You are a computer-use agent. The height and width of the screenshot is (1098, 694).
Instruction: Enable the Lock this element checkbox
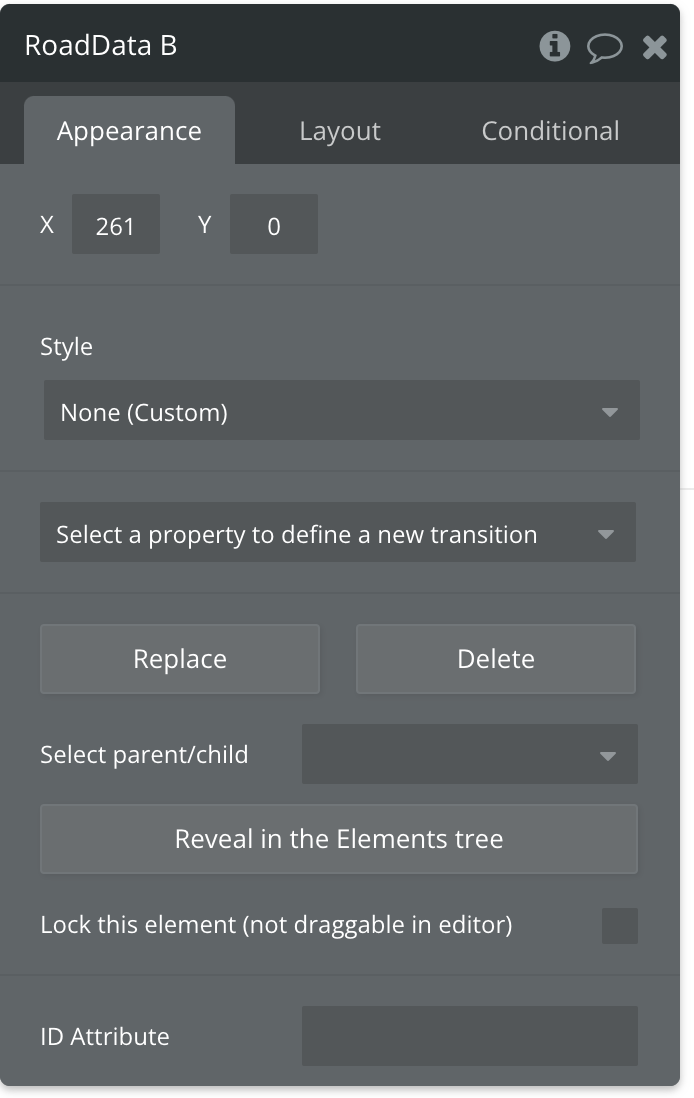619,926
